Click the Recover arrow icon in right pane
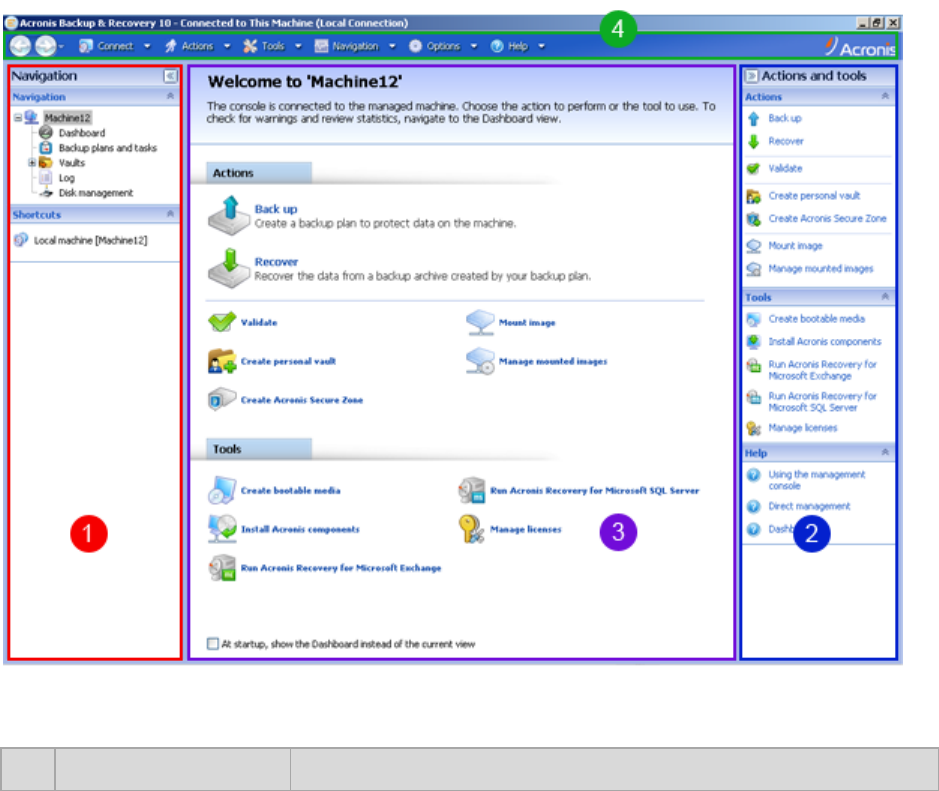939x791 pixels. (753, 141)
